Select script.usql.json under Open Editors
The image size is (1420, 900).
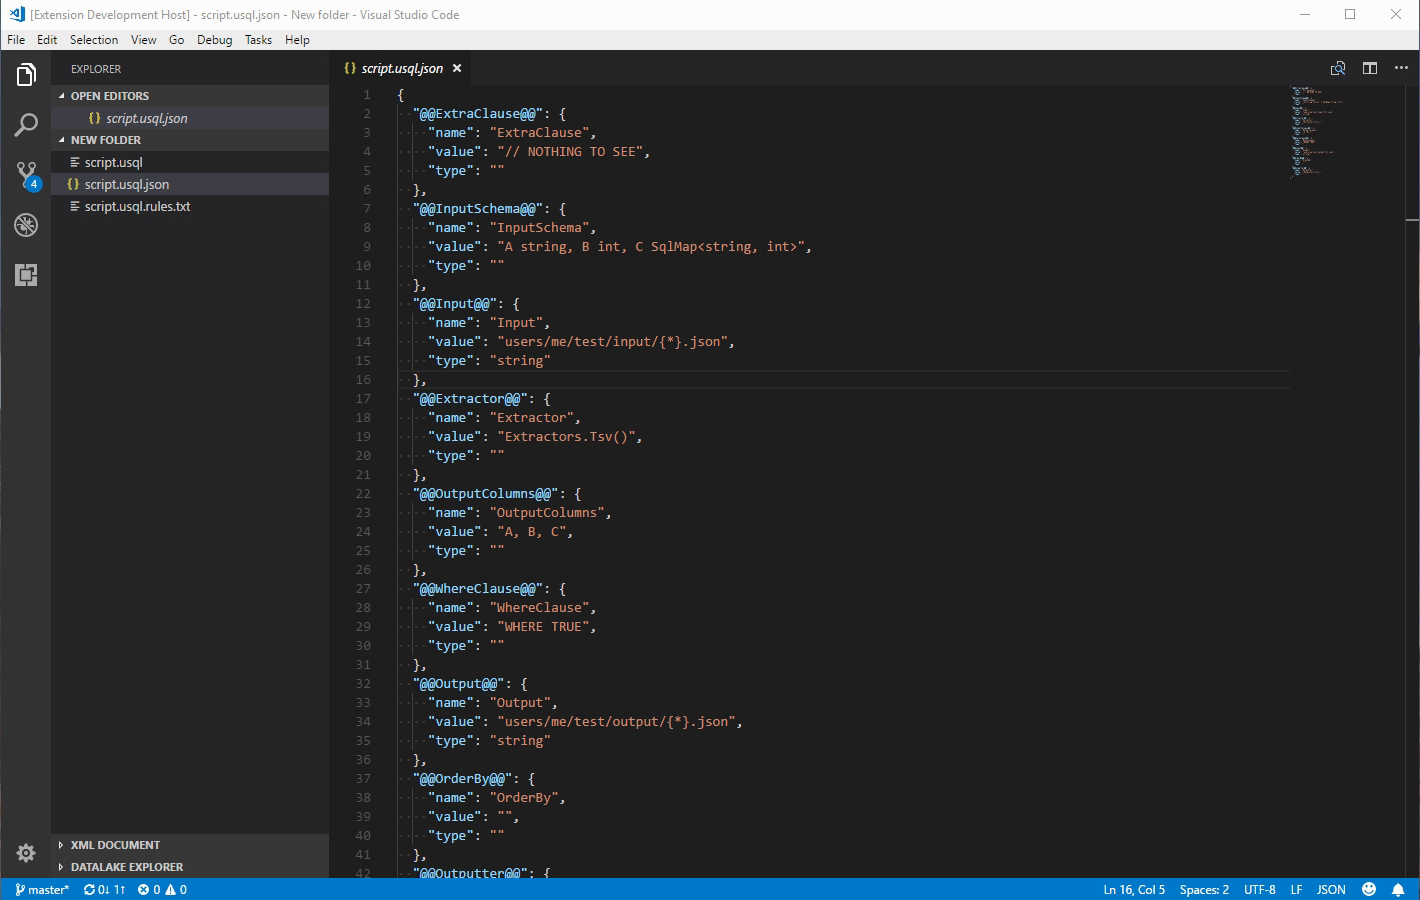[190, 118]
